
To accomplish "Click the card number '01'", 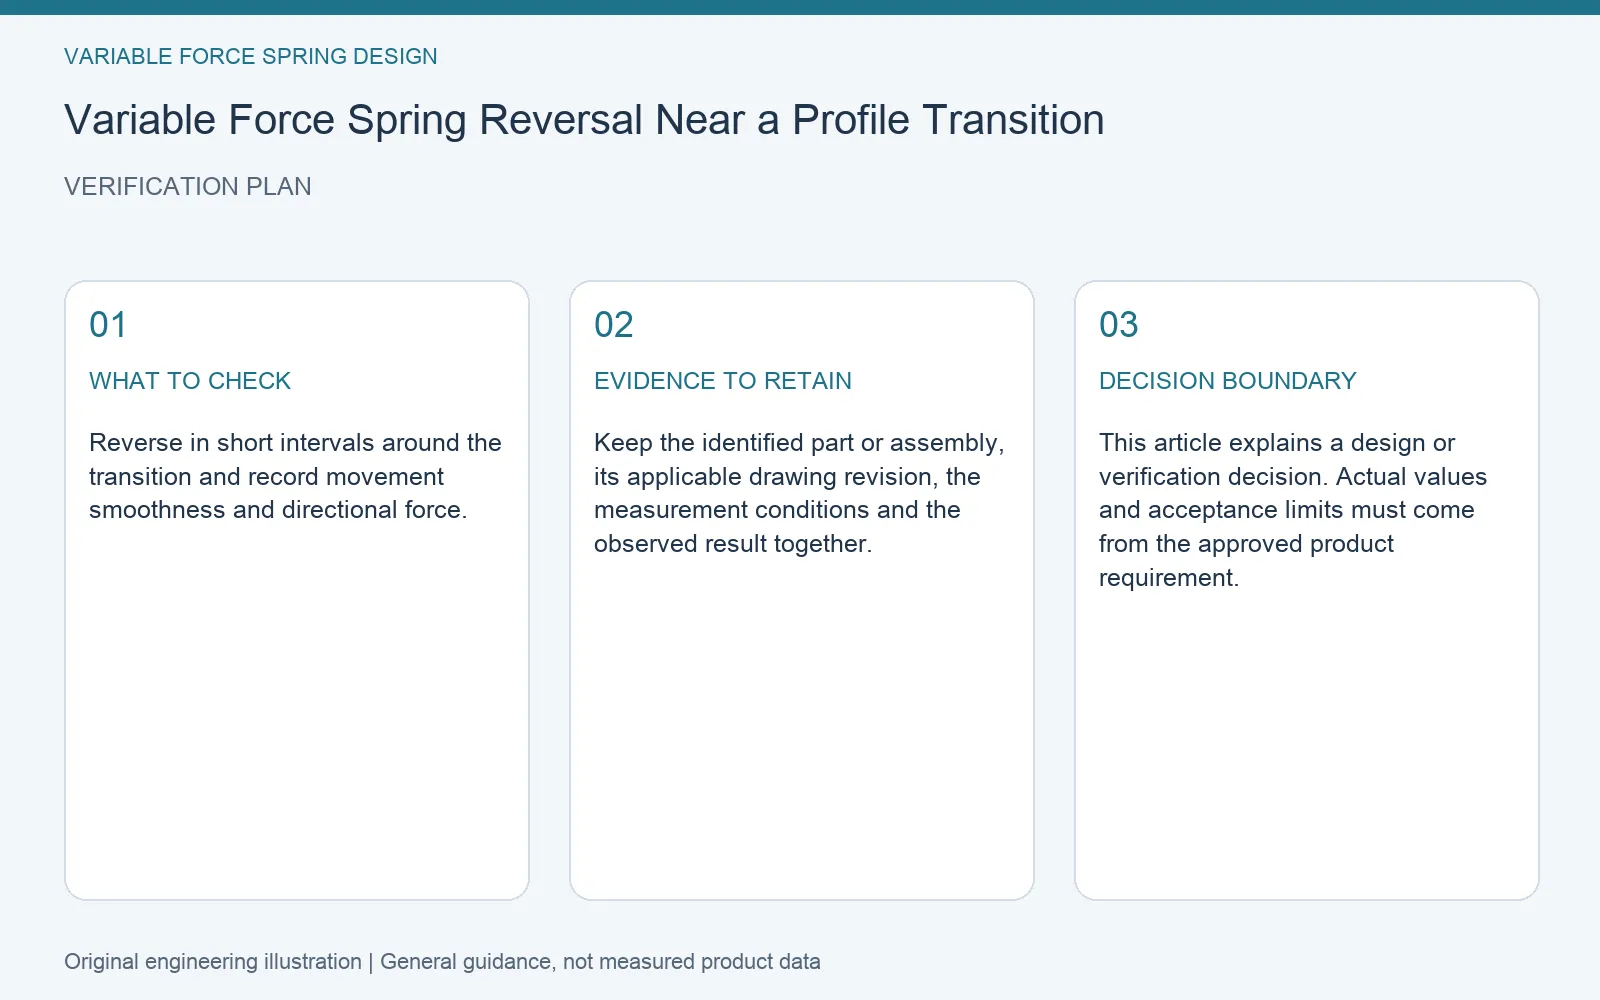I will pos(108,325).
